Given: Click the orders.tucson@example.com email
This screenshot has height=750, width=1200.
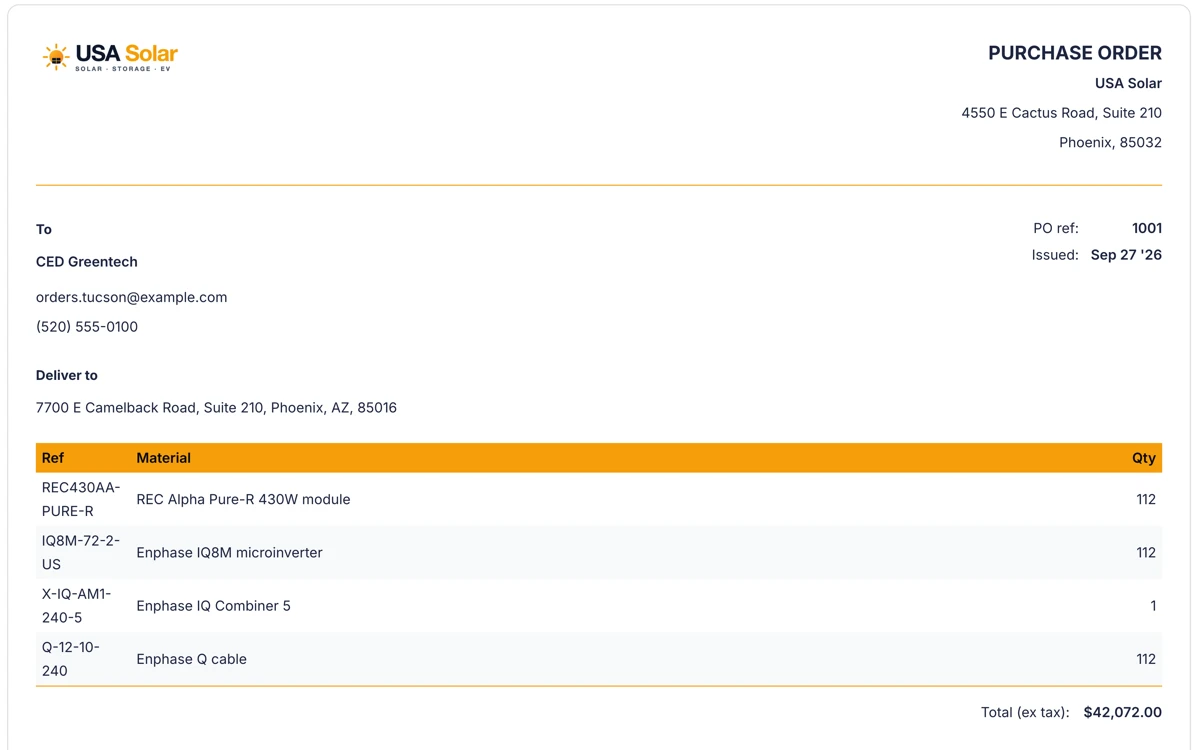Looking at the screenshot, I should (x=132, y=297).
